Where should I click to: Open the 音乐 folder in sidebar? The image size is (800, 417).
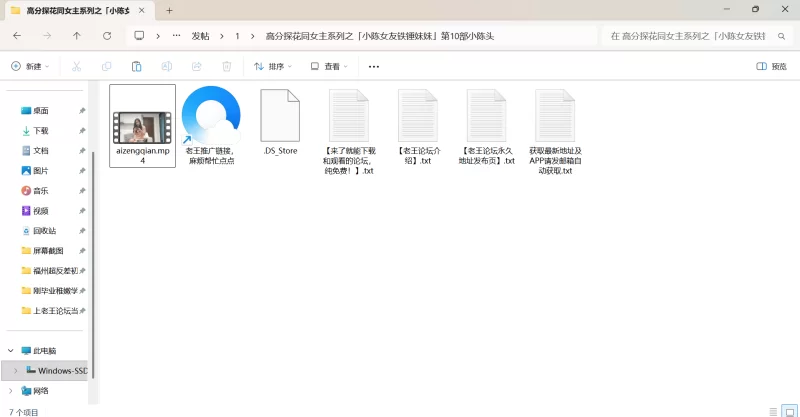coord(40,190)
